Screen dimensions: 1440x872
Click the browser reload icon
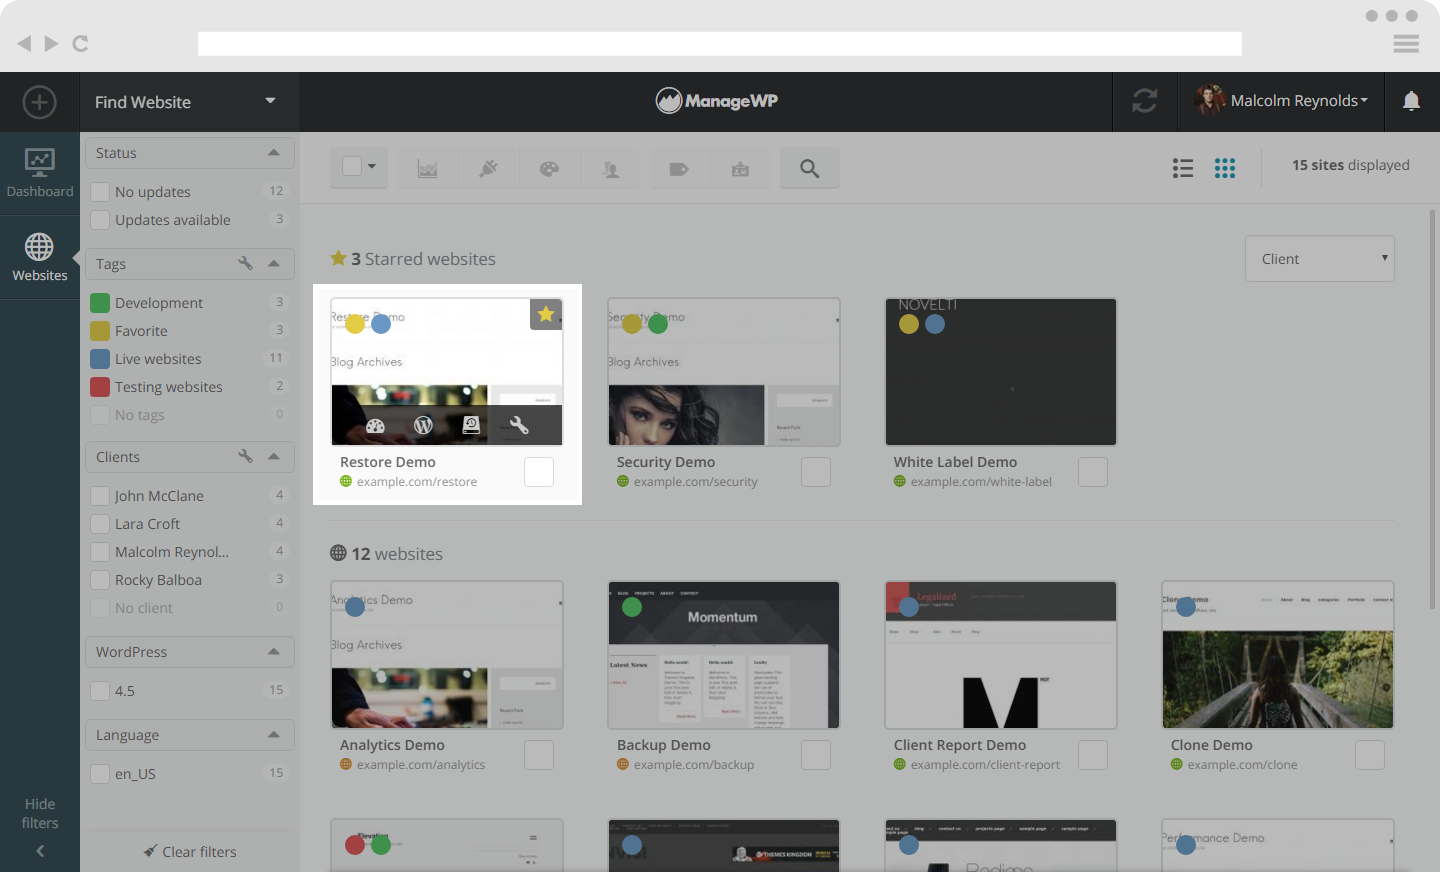pyautogui.click(x=81, y=43)
